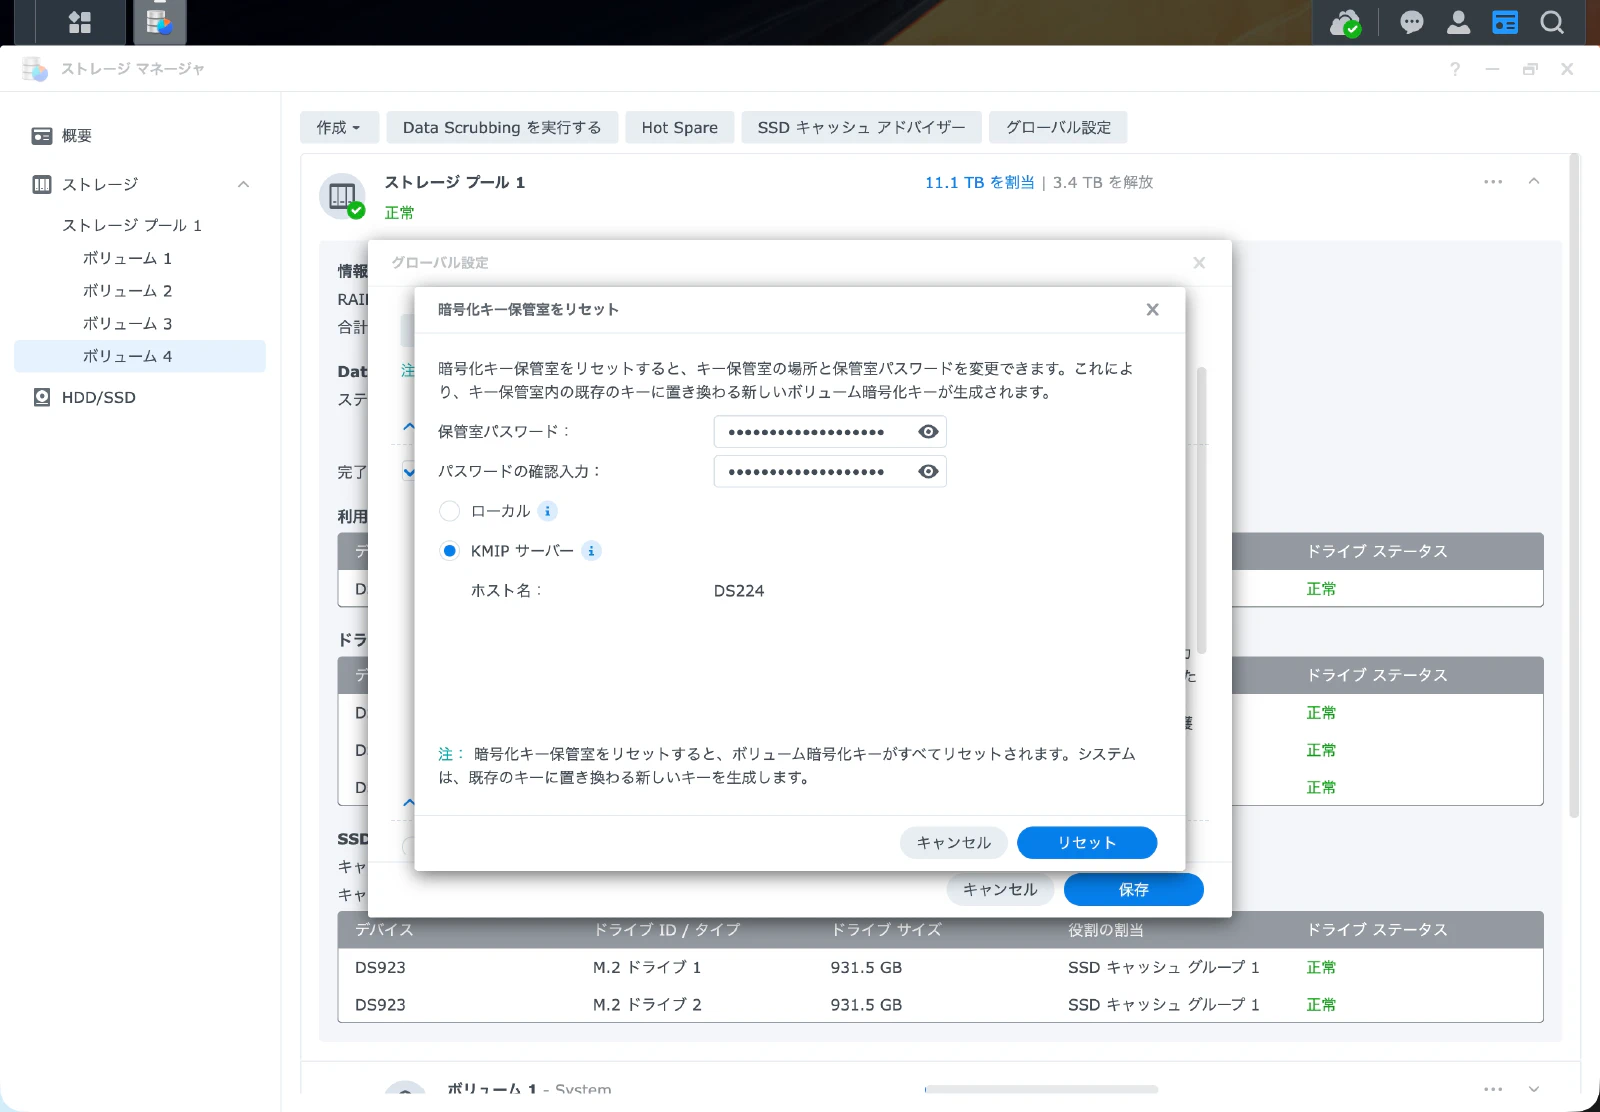Open the 作成 dropdown

339,127
